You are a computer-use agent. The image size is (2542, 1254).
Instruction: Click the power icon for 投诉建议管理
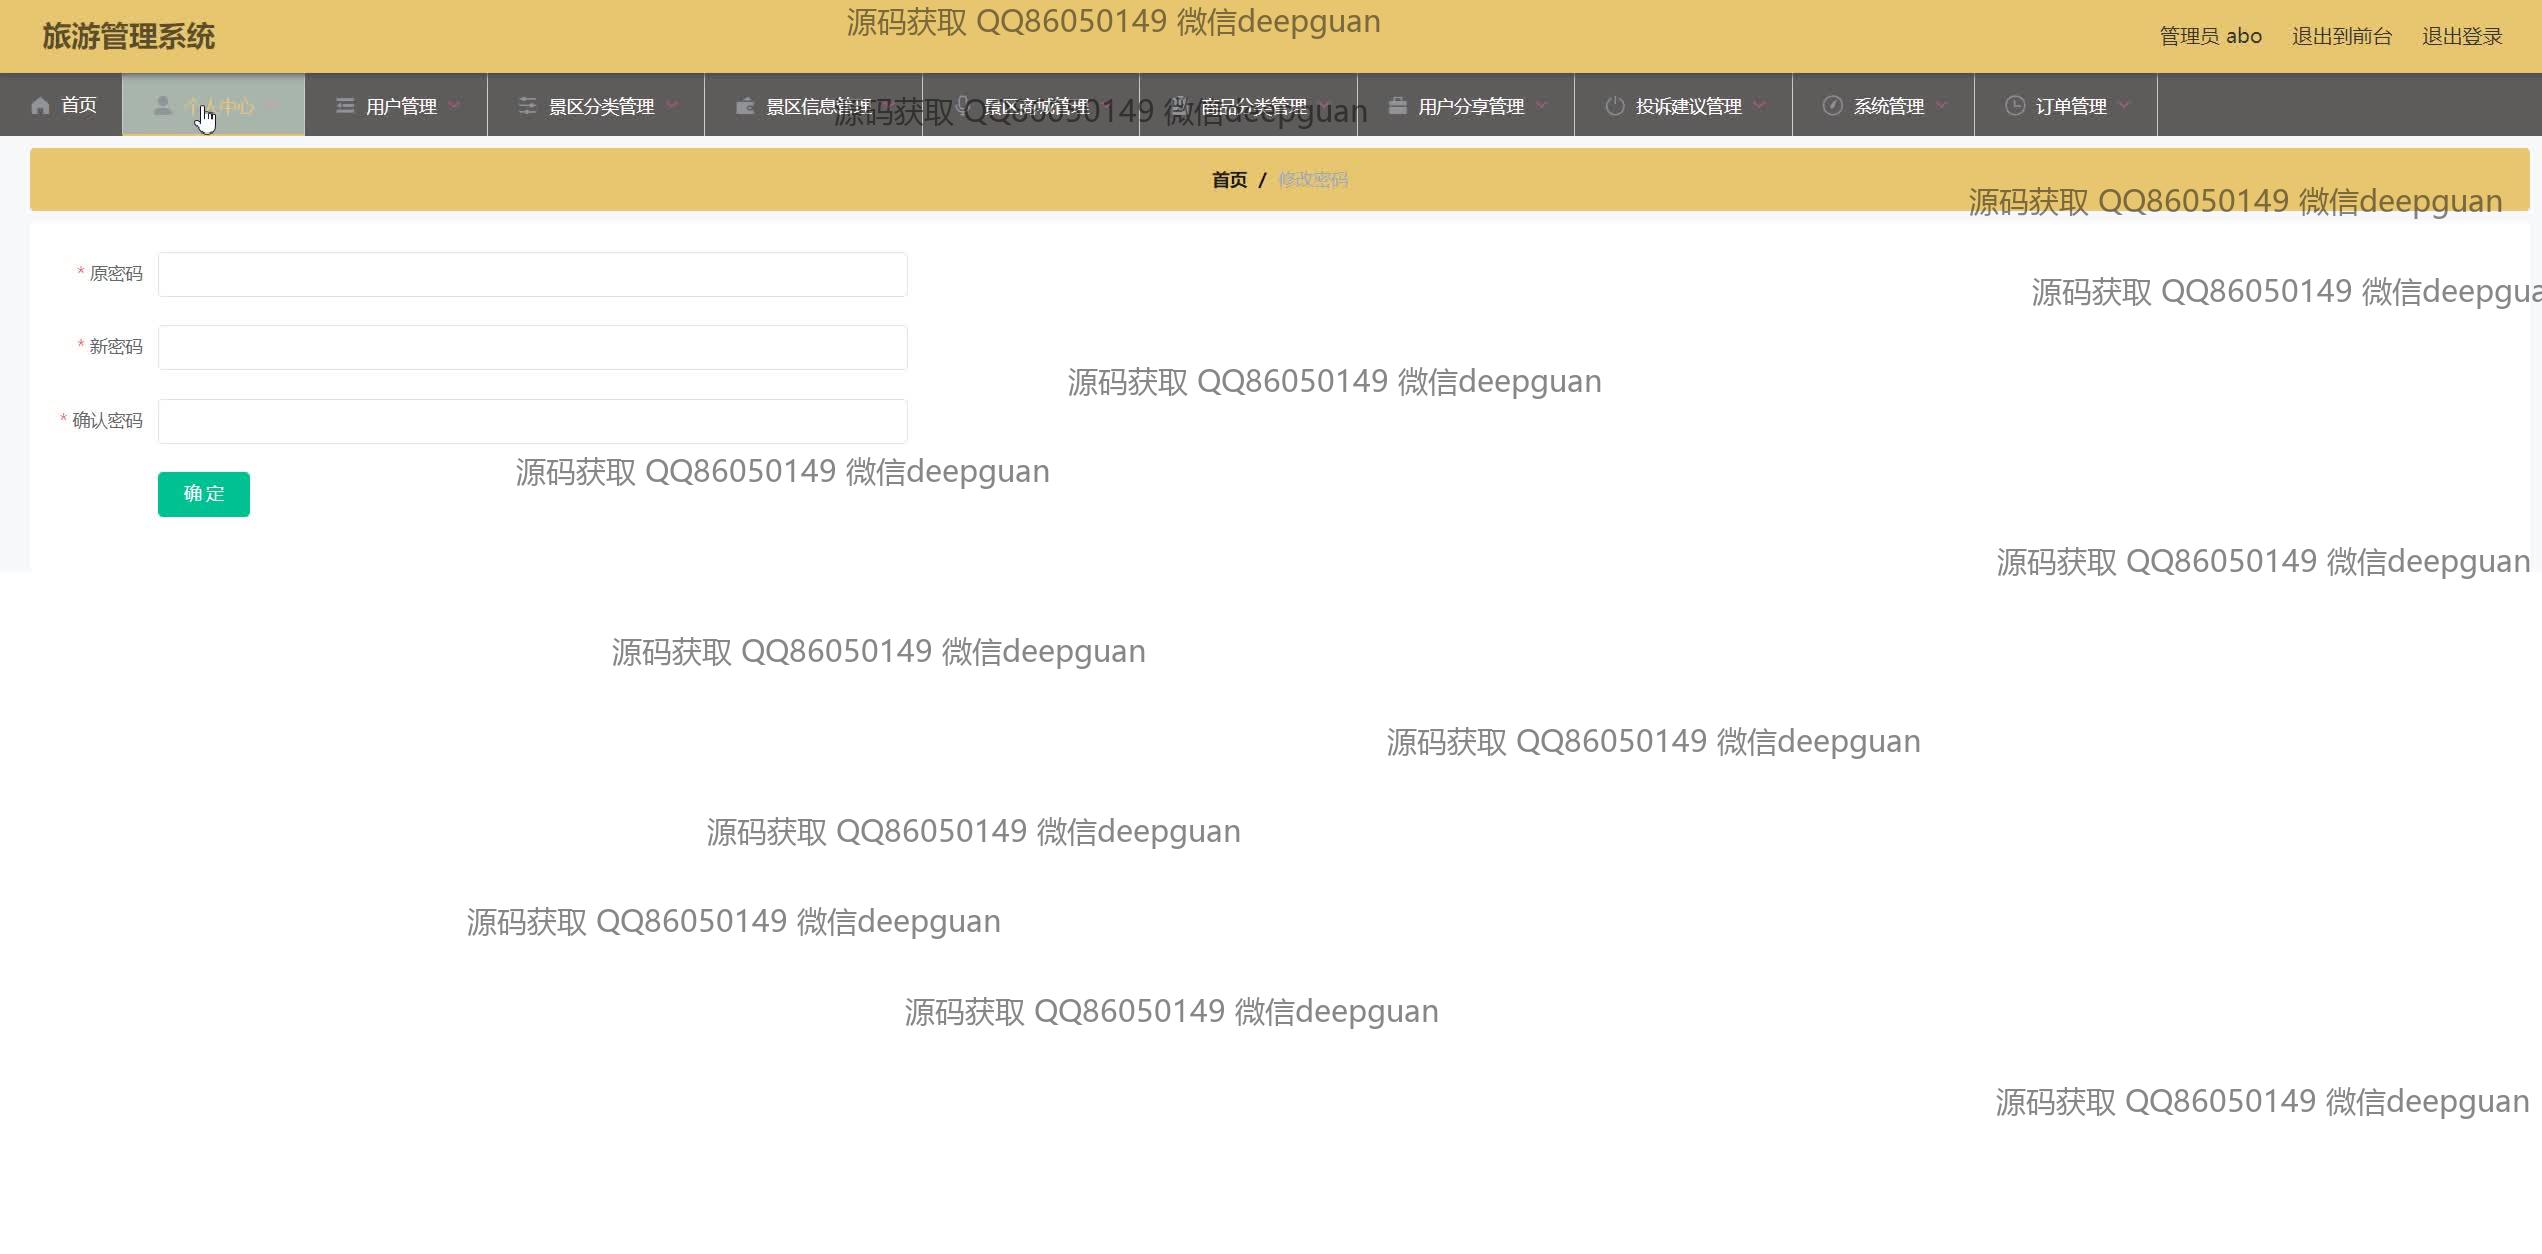pos(1614,106)
